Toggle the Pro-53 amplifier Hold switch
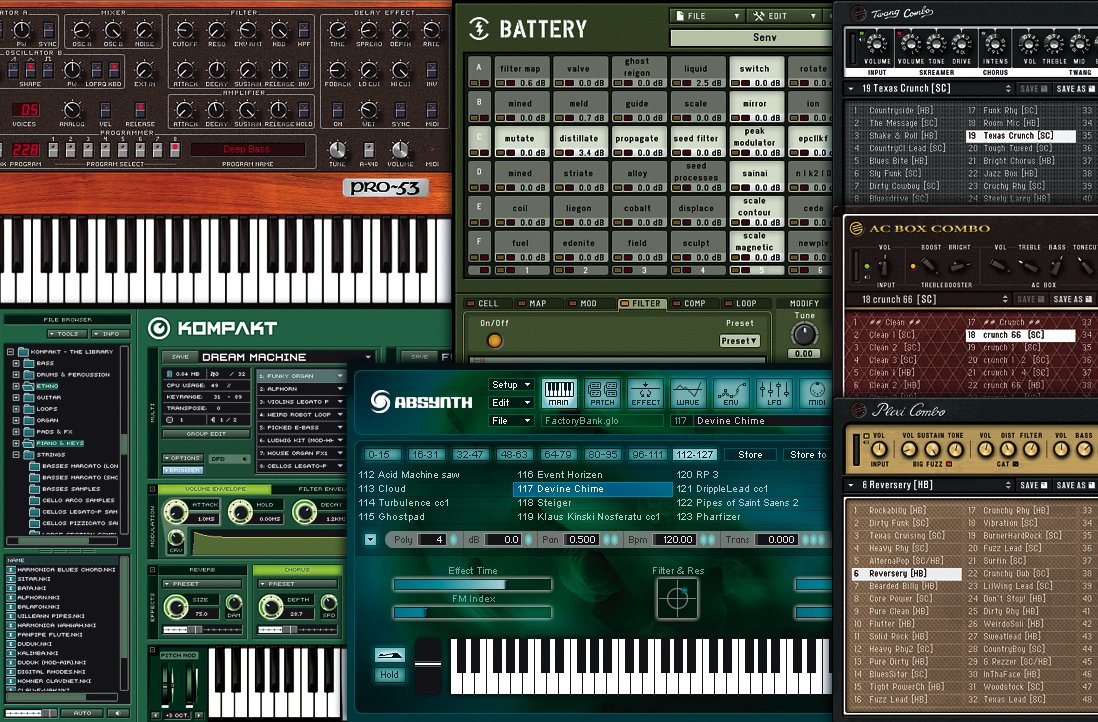 tap(304, 110)
